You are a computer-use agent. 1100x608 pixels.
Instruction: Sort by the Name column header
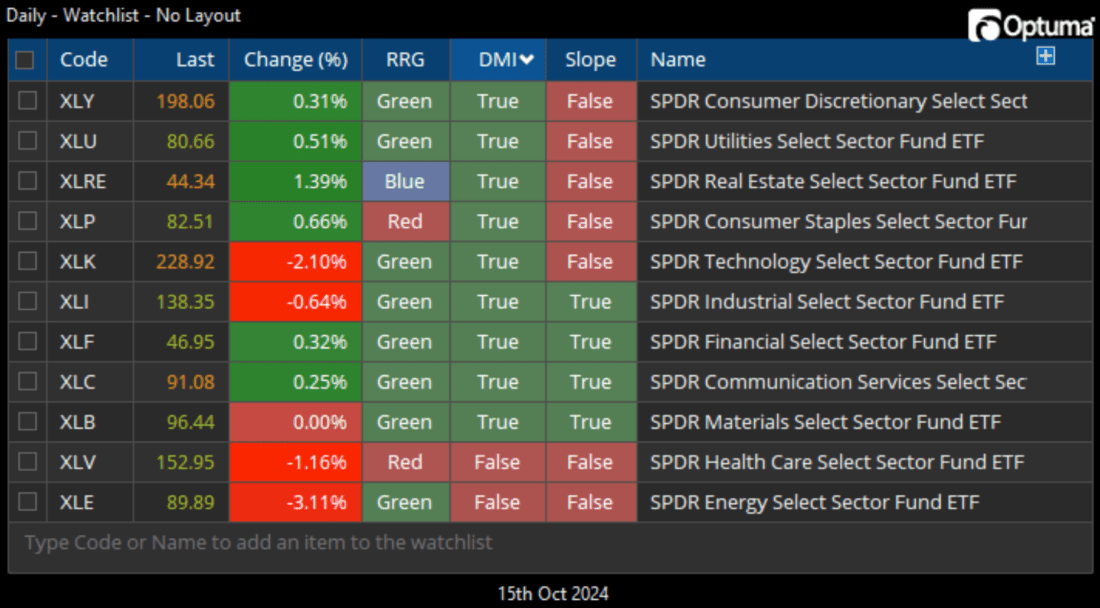click(865, 60)
